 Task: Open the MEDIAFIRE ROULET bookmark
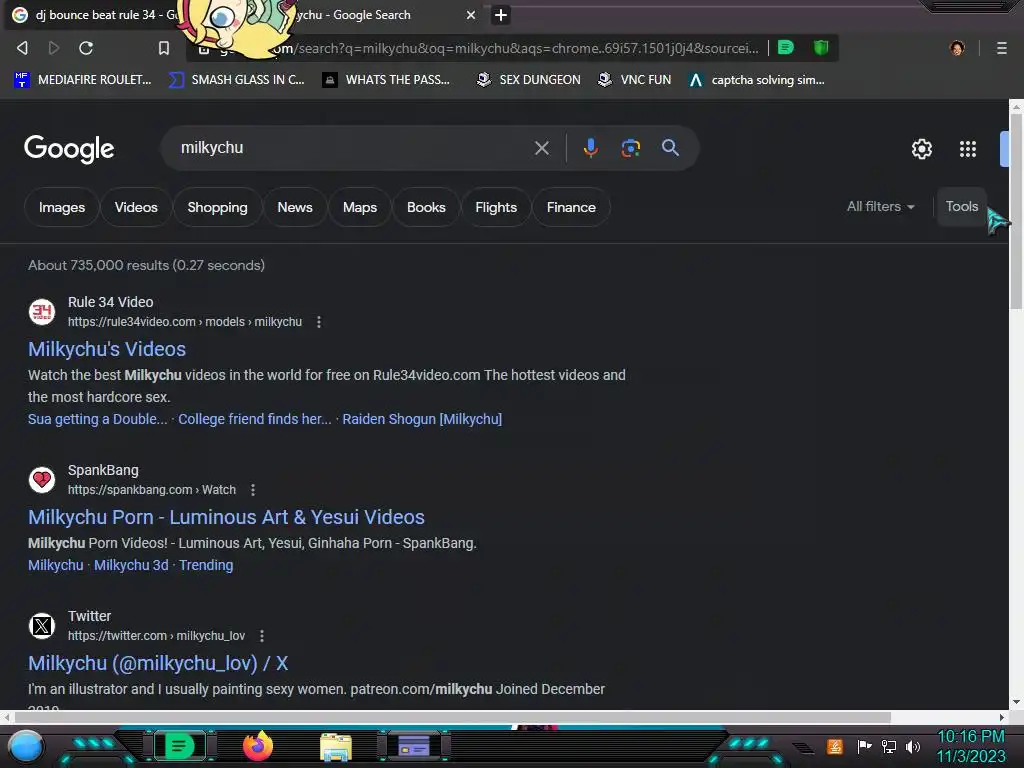click(82, 80)
